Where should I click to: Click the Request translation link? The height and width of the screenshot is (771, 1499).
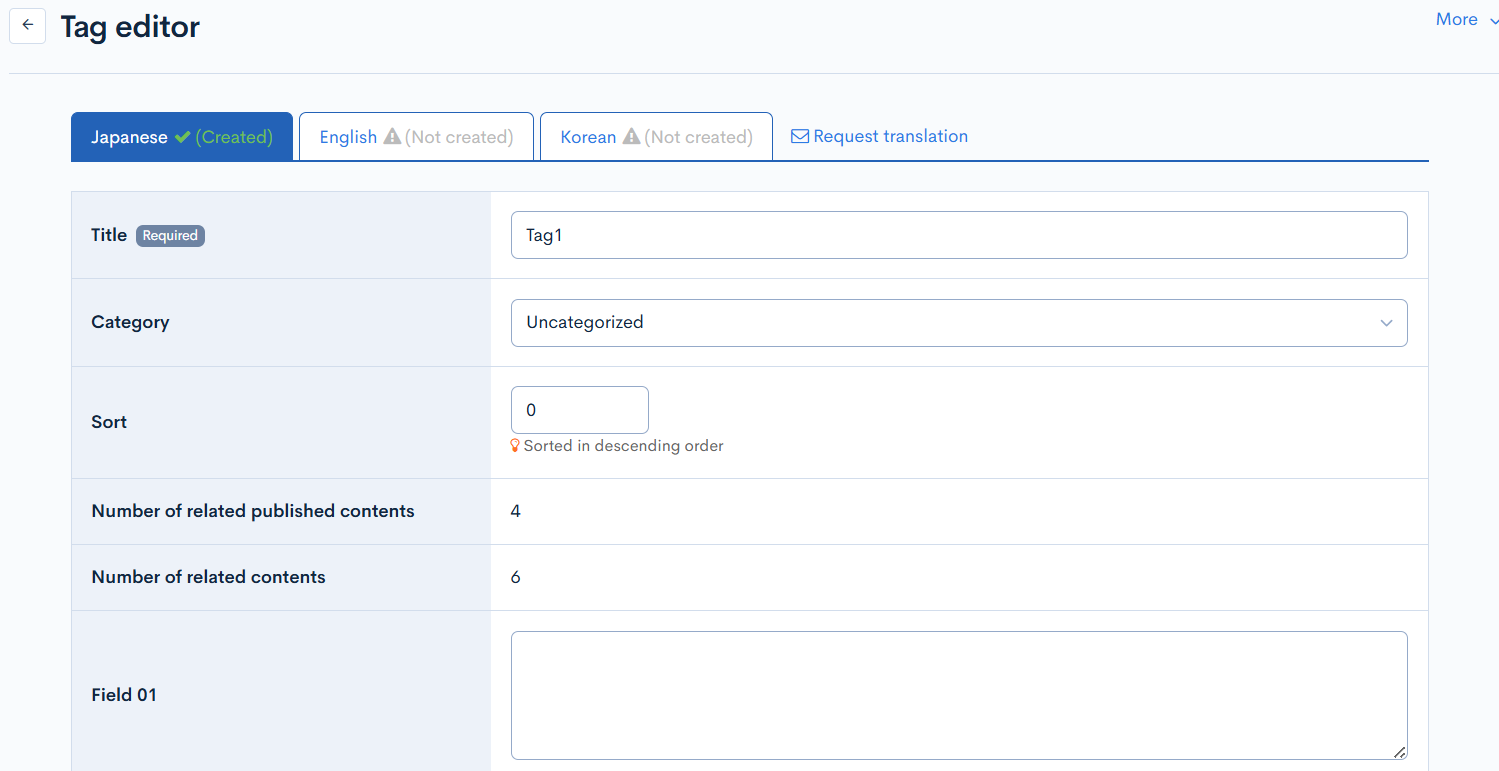pos(890,136)
